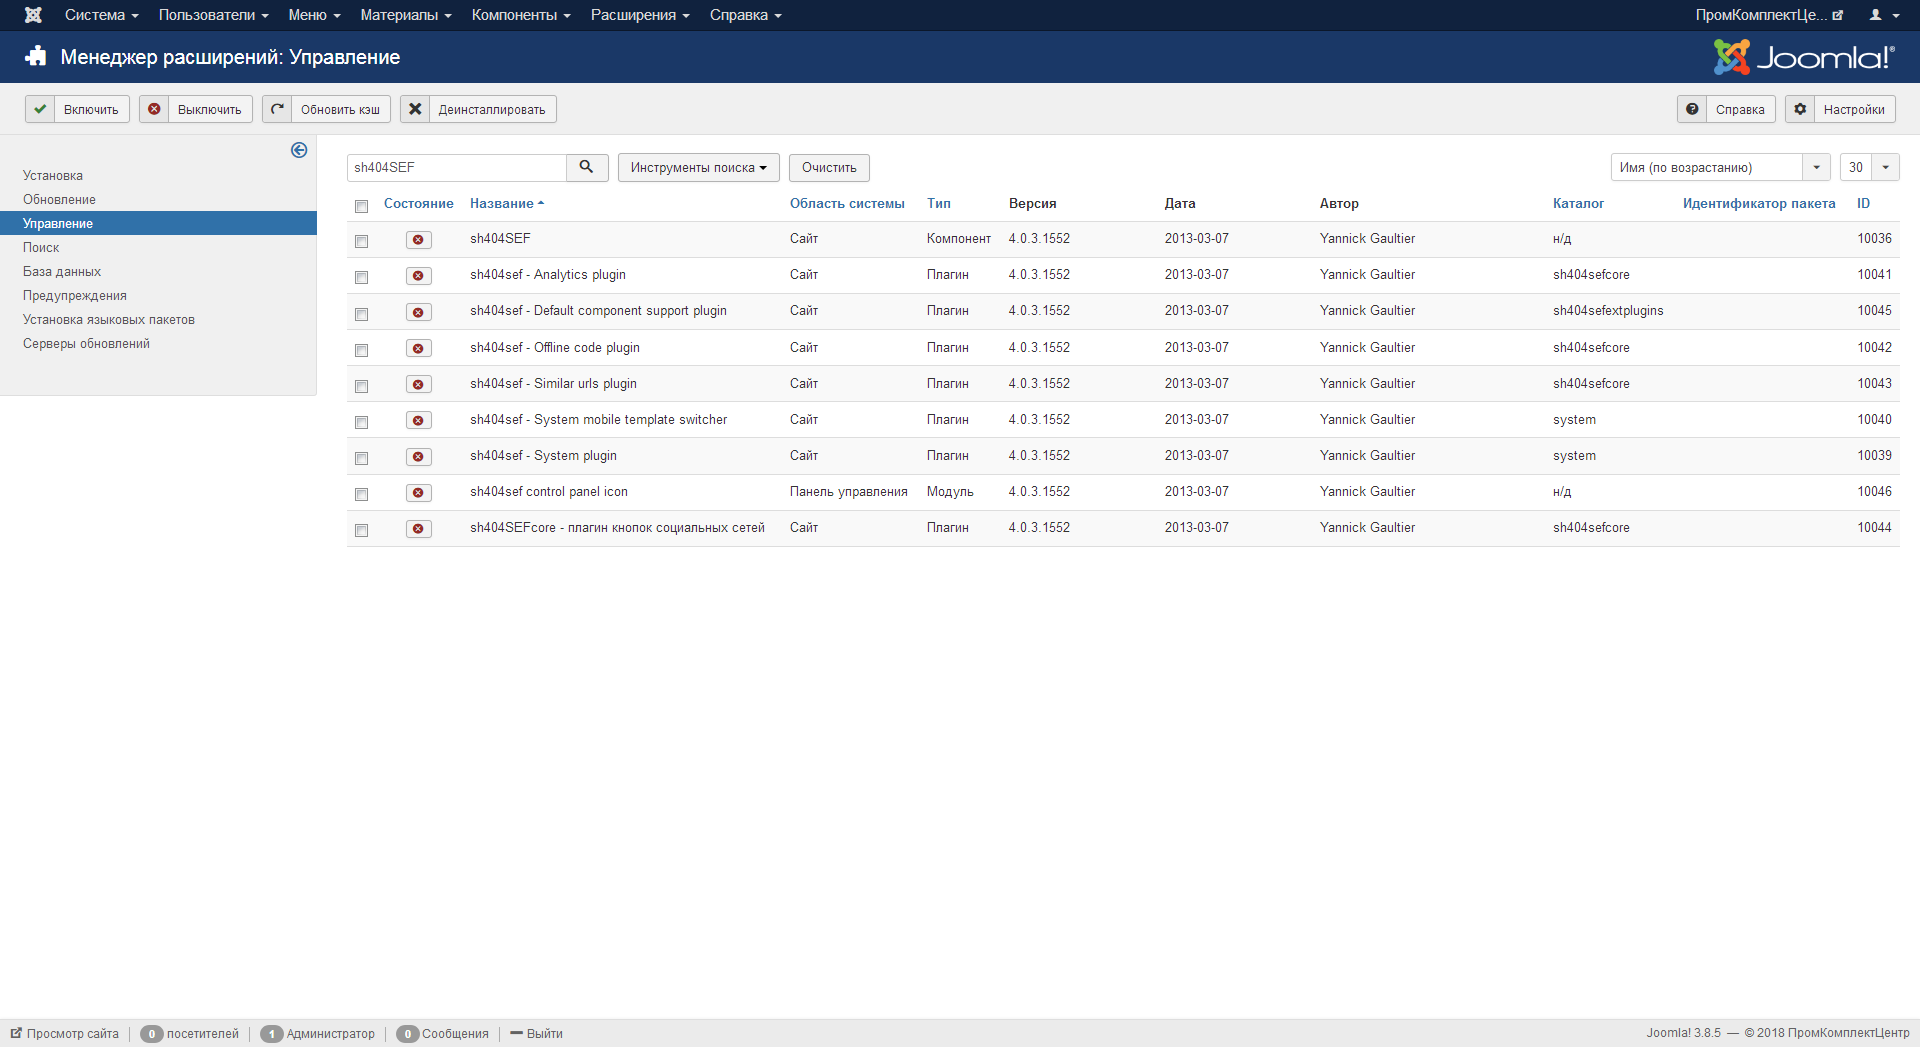Check the box for Similar urls plugin row
The image size is (1920, 1047).
pyautogui.click(x=362, y=386)
